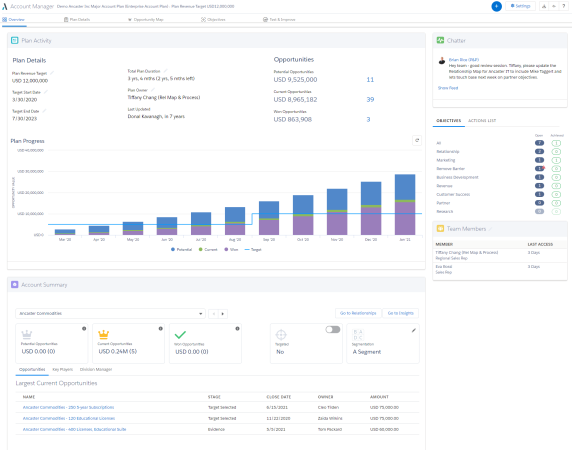Toggle the Targeted switch

333,330
